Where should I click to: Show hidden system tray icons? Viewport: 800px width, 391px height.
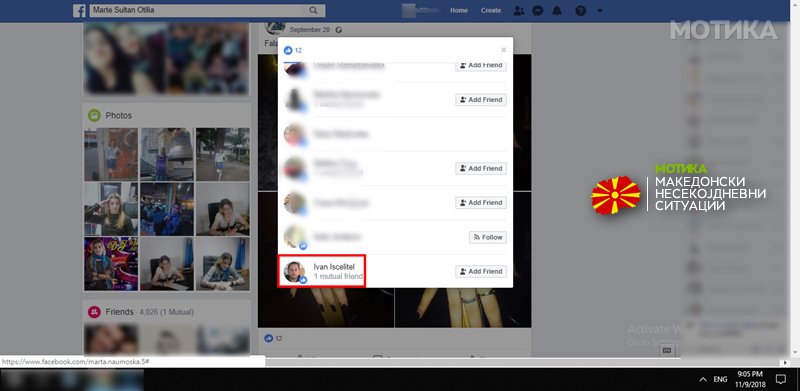[703, 379]
